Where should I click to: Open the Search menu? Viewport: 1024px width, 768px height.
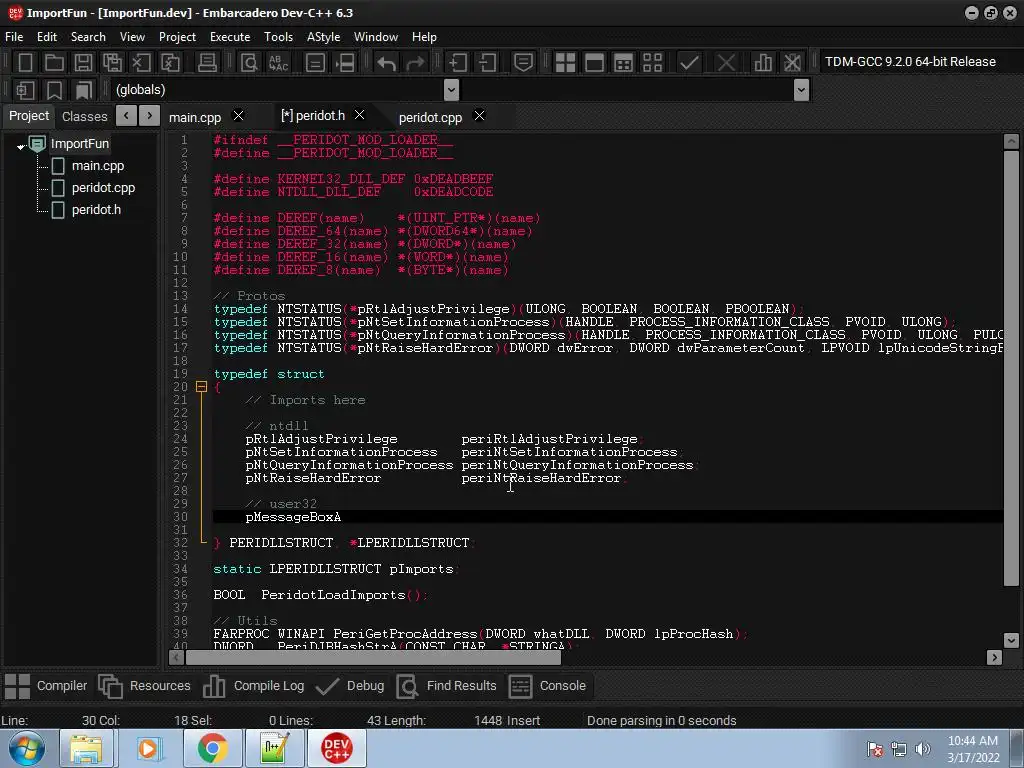pyautogui.click(x=88, y=37)
